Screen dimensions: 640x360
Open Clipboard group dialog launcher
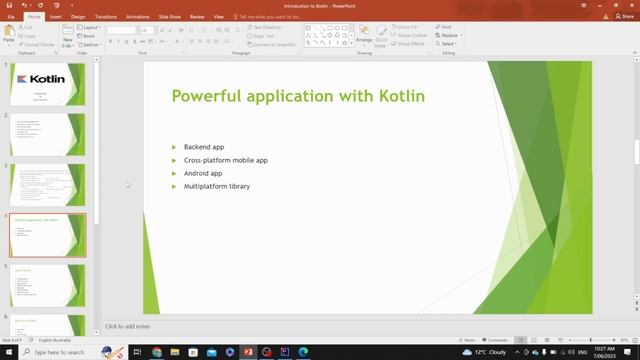(56, 53)
